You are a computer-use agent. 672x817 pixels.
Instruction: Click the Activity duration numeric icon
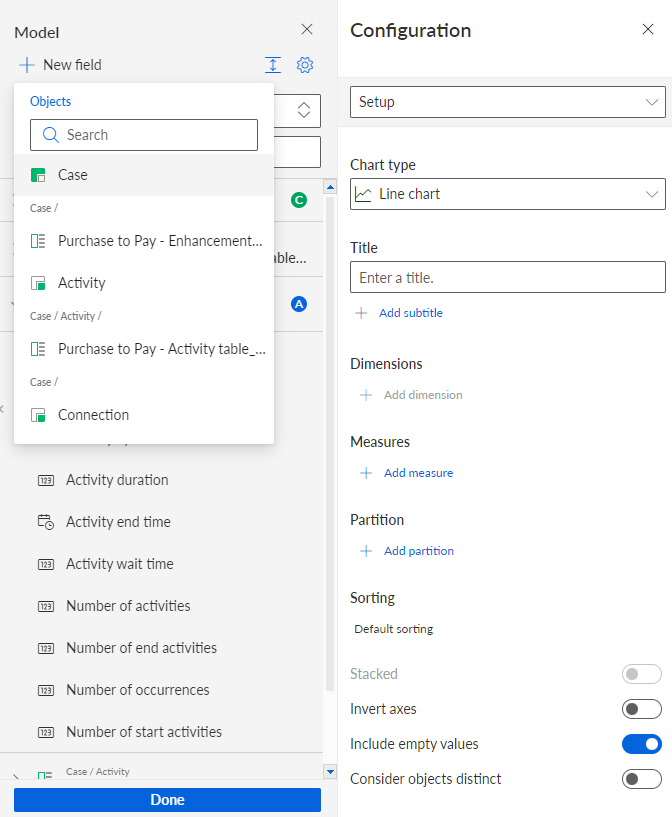46,480
